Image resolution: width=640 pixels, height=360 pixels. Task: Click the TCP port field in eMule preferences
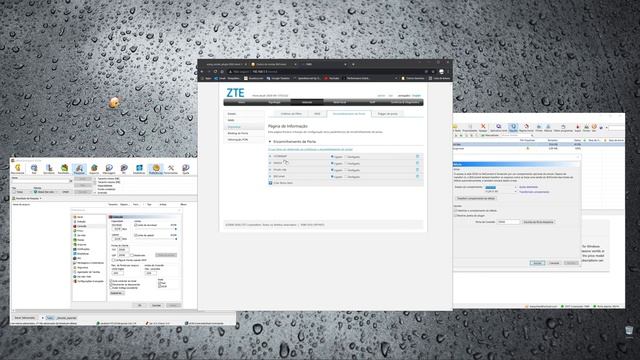click(123, 249)
